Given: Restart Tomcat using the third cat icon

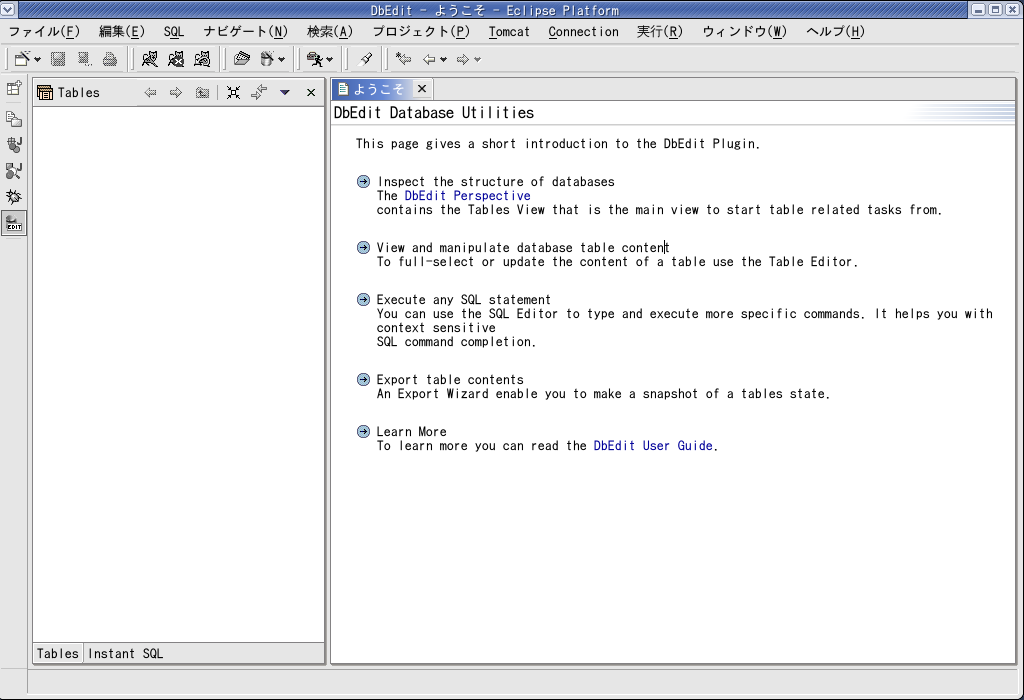Looking at the screenshot, I should [x=202, y=59].
